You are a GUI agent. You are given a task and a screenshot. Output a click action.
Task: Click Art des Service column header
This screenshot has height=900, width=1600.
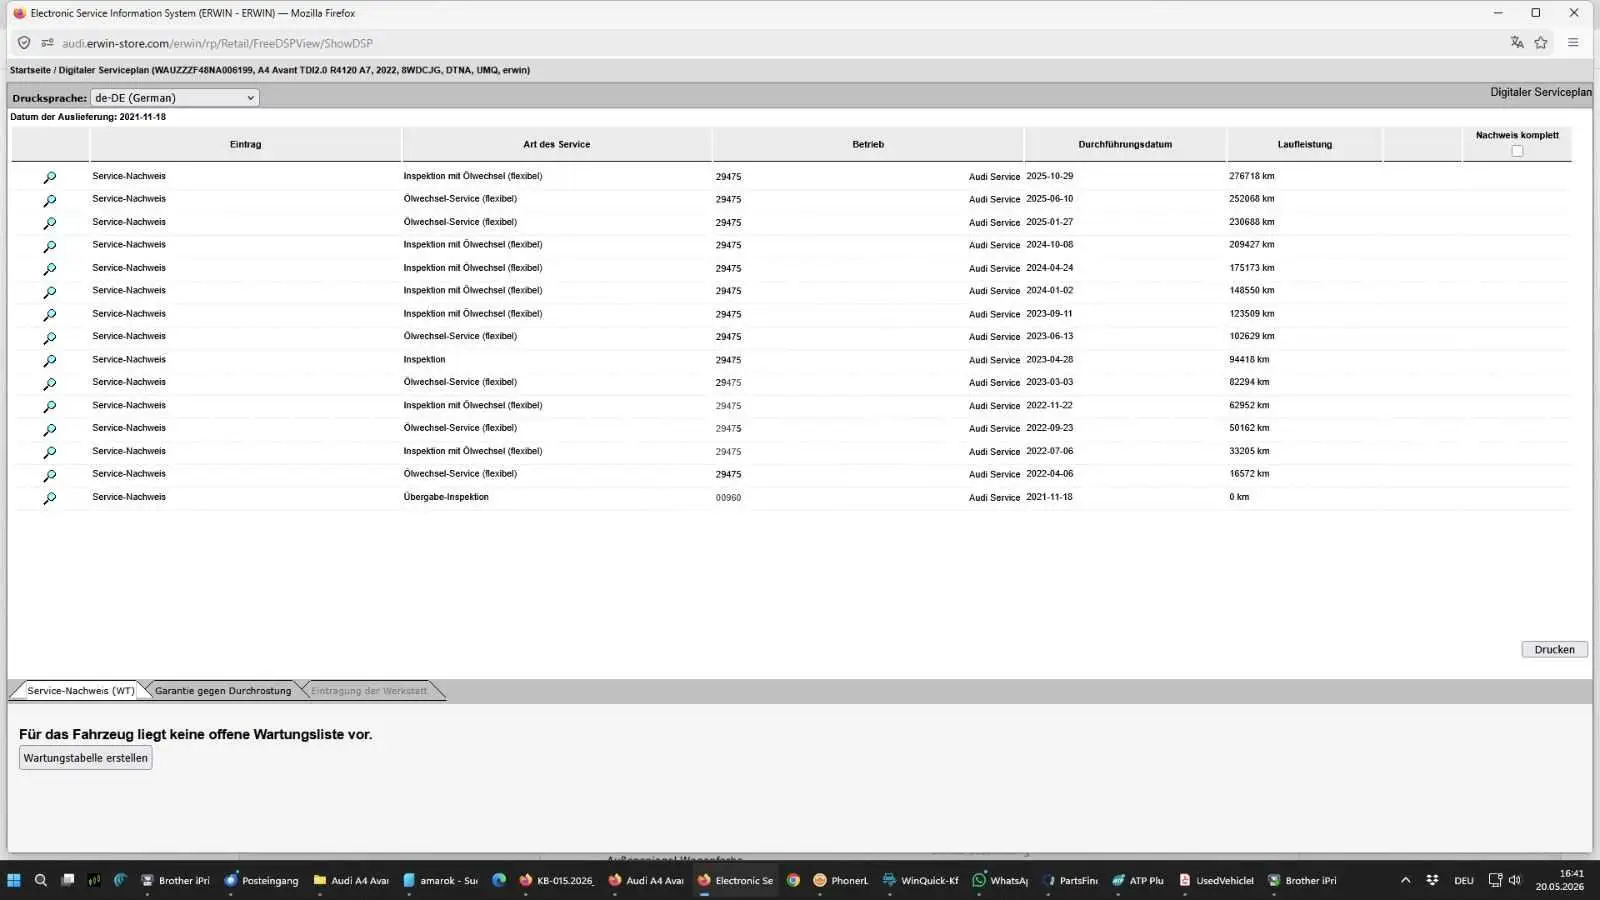click(x=557, y=144)
